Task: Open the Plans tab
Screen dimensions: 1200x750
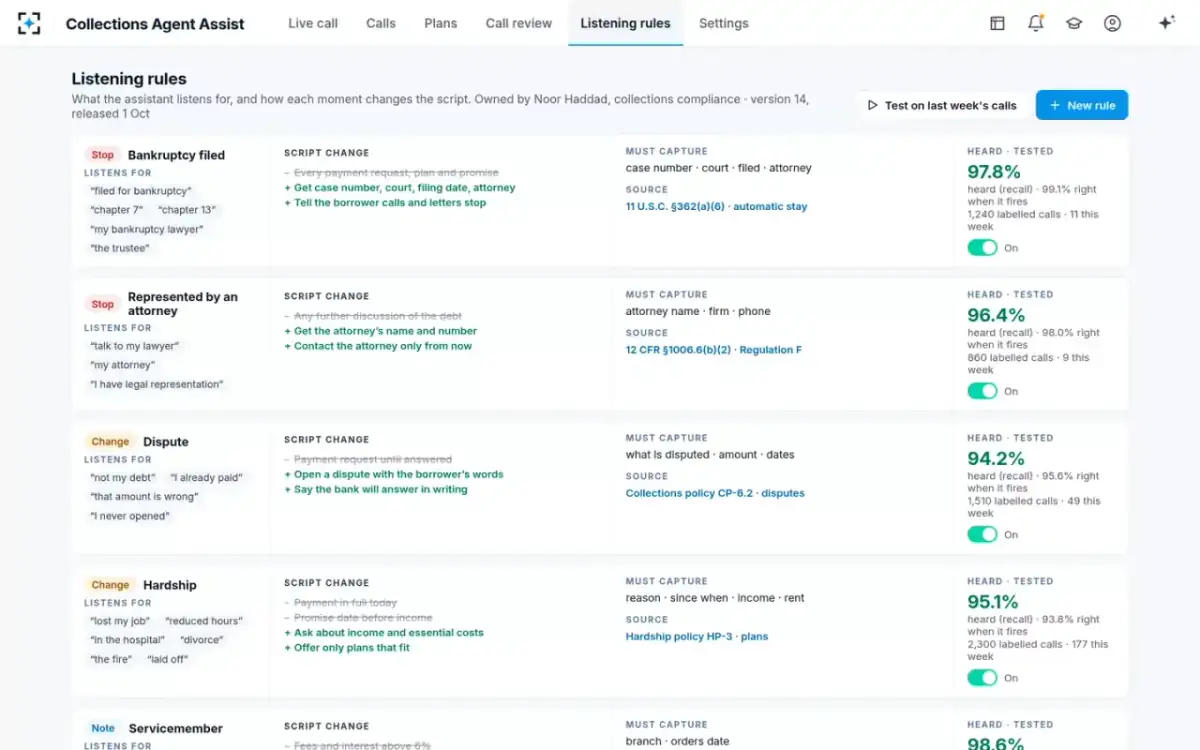Action: [441, 23]
